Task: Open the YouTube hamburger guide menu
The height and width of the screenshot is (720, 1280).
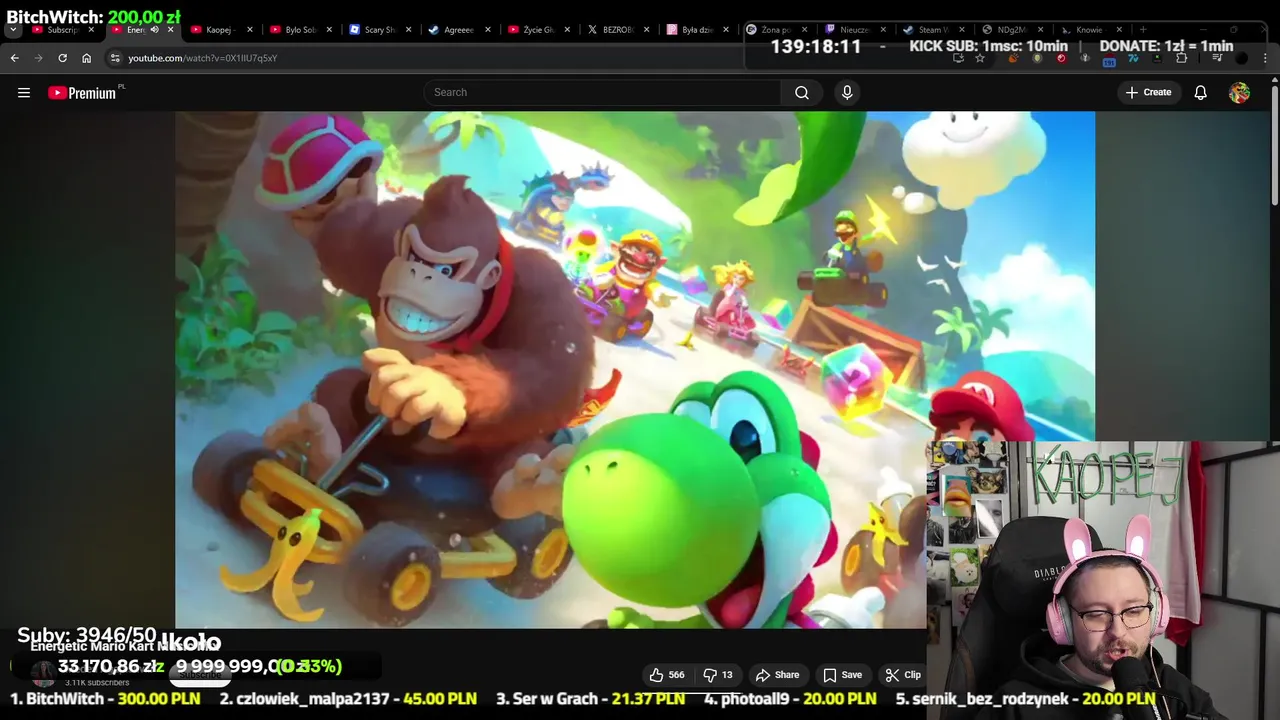Action: coord(24,92)
